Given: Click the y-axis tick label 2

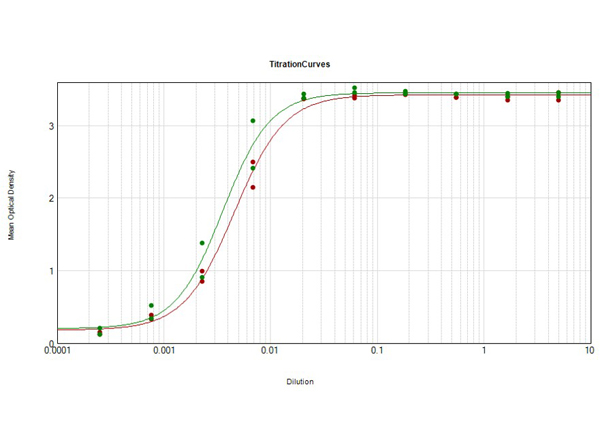Looking at the screenshot, I should point(51,199).
